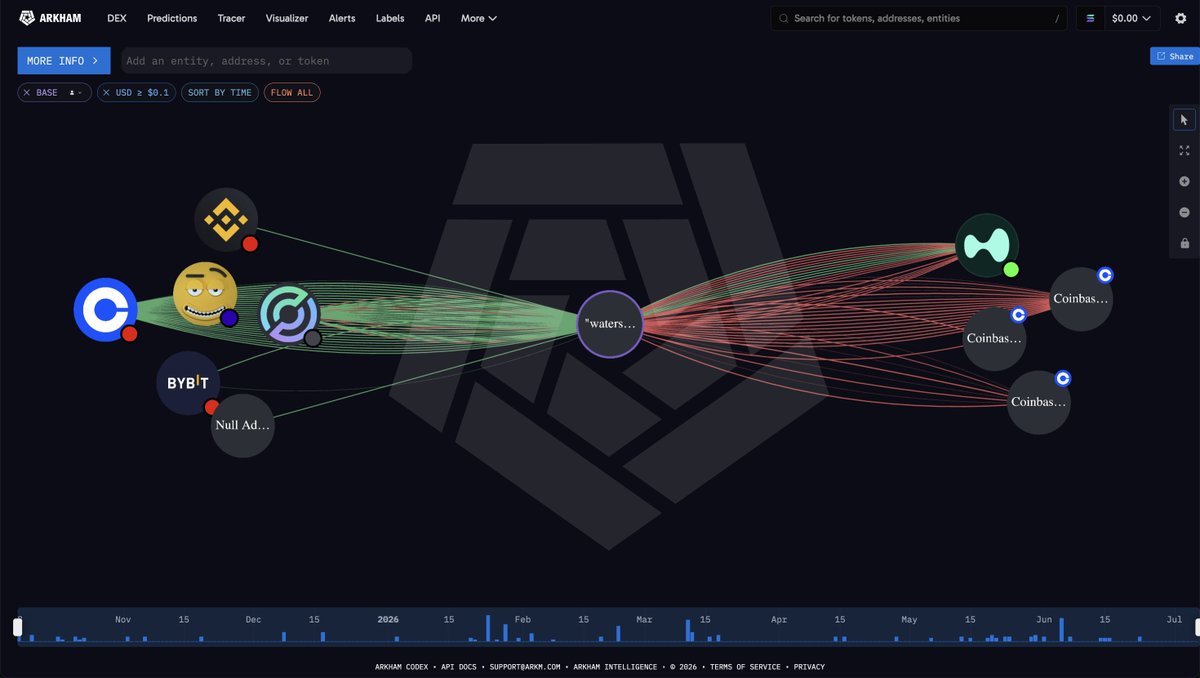Zoom in with the plus icon
Screen dimensions: 1200x678
(x=1184, y=182)
